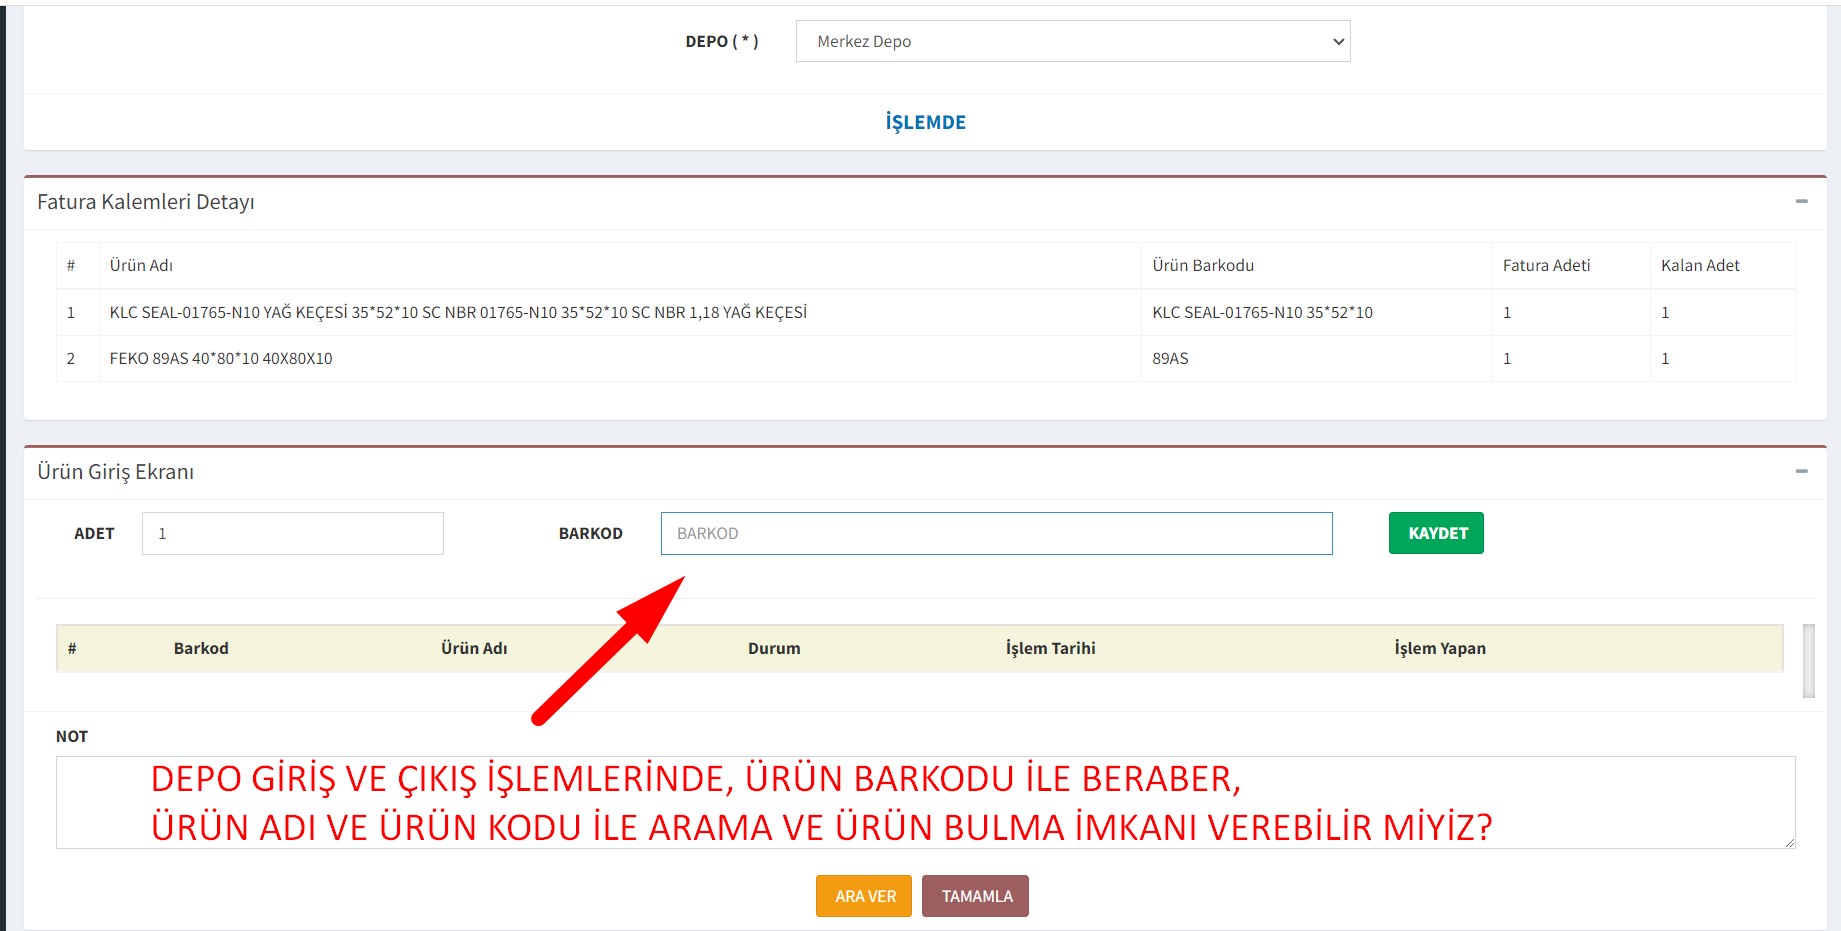Collapse the Fatura Kalemleri Detayı panel
Viewport: 1841px width, 931px height.
[x=1801, y=202]
